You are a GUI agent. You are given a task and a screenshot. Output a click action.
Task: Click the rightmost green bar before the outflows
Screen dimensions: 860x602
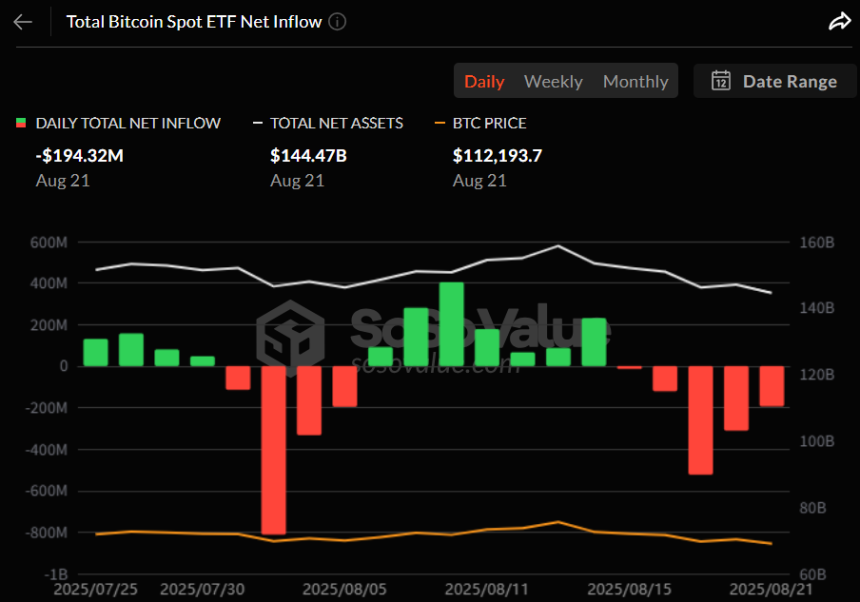point(594,342)
